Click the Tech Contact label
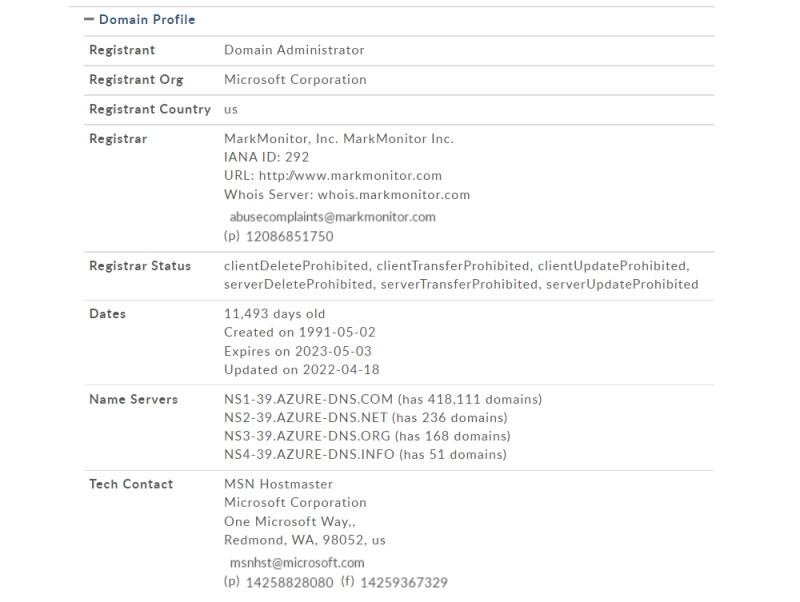The width and height of the screenshot is (800, 602). (131, 484)
